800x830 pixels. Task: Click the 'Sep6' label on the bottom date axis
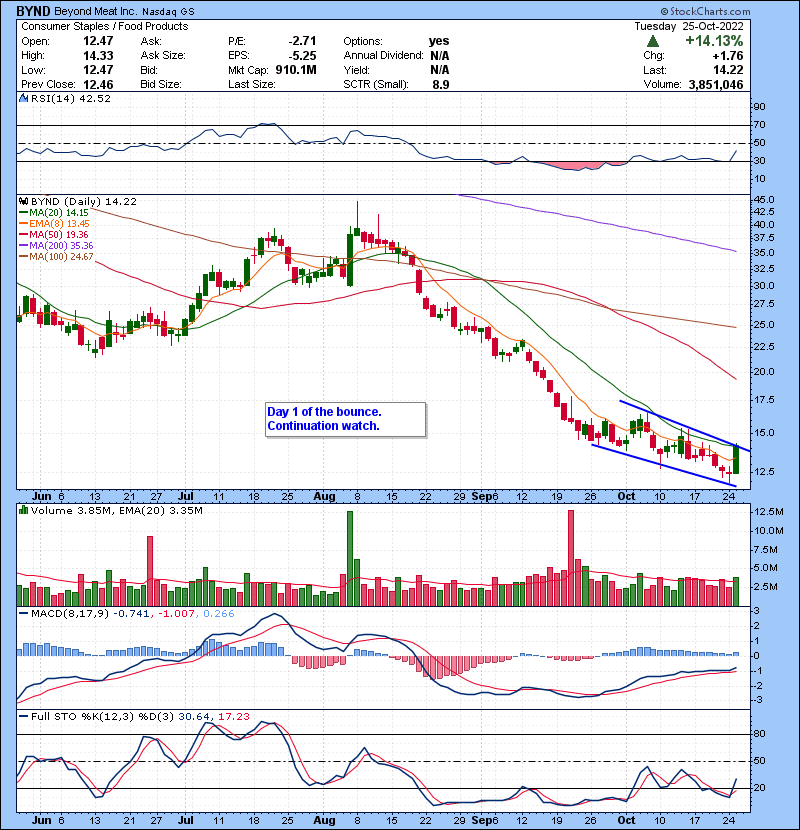pyautogui.click(x=485, y=820)
